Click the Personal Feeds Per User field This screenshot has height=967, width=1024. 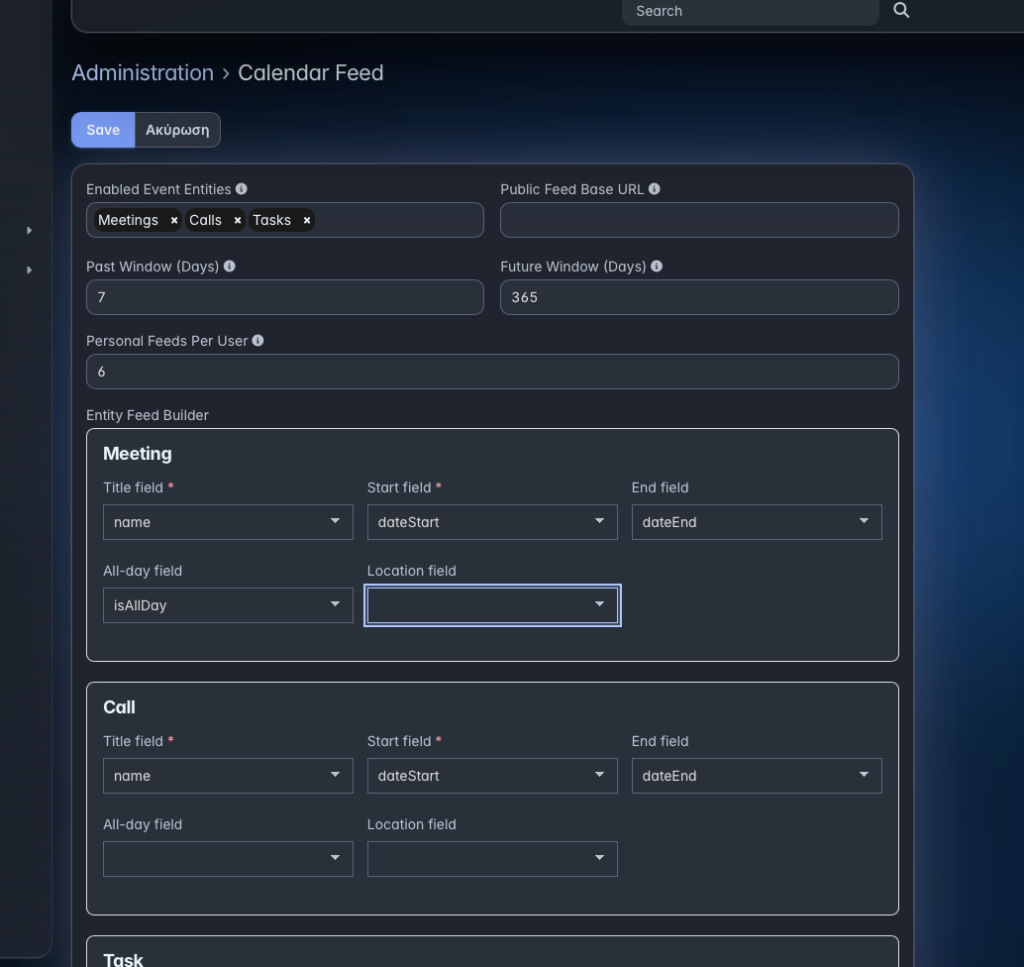[x=492, y=372]
